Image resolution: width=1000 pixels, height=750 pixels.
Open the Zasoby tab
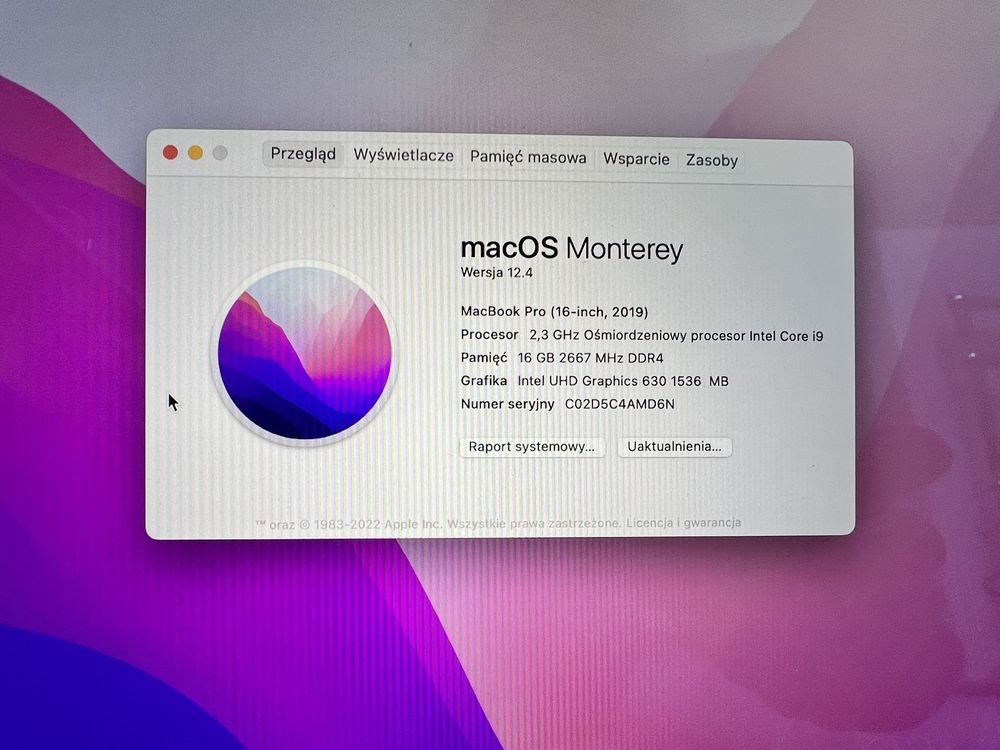pos(712,161)
